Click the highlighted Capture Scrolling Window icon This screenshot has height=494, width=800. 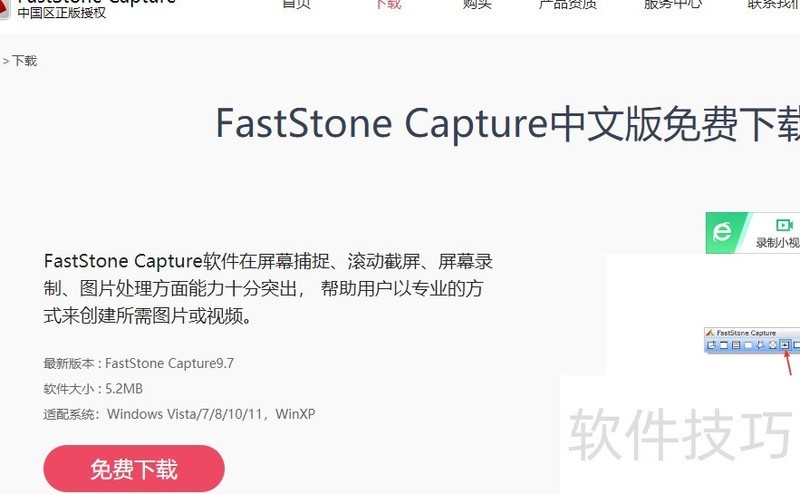[785, 345]
